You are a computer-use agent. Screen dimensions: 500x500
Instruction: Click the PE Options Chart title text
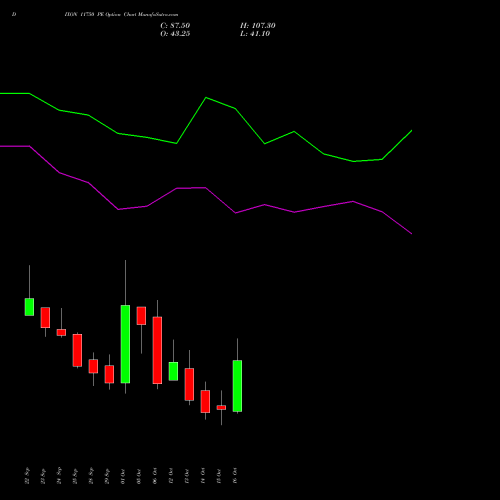tap(121, 15)
